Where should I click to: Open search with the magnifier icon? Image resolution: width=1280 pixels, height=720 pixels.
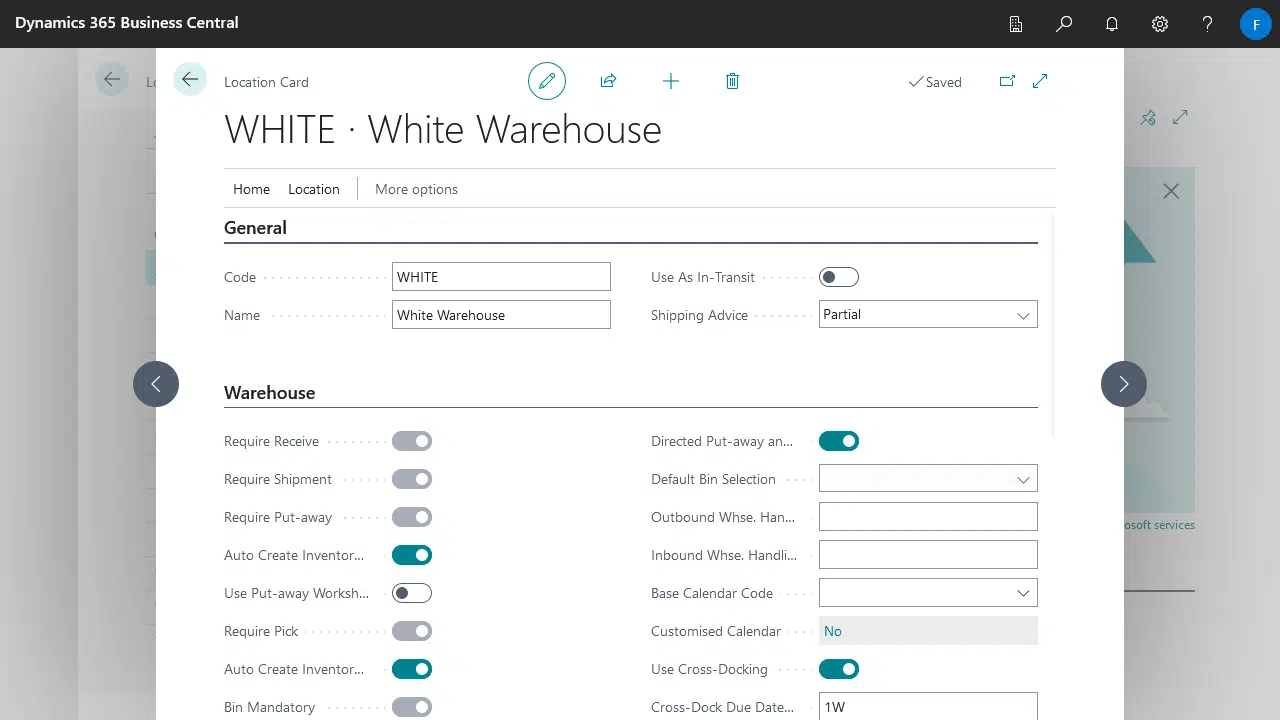[1064, 23]
